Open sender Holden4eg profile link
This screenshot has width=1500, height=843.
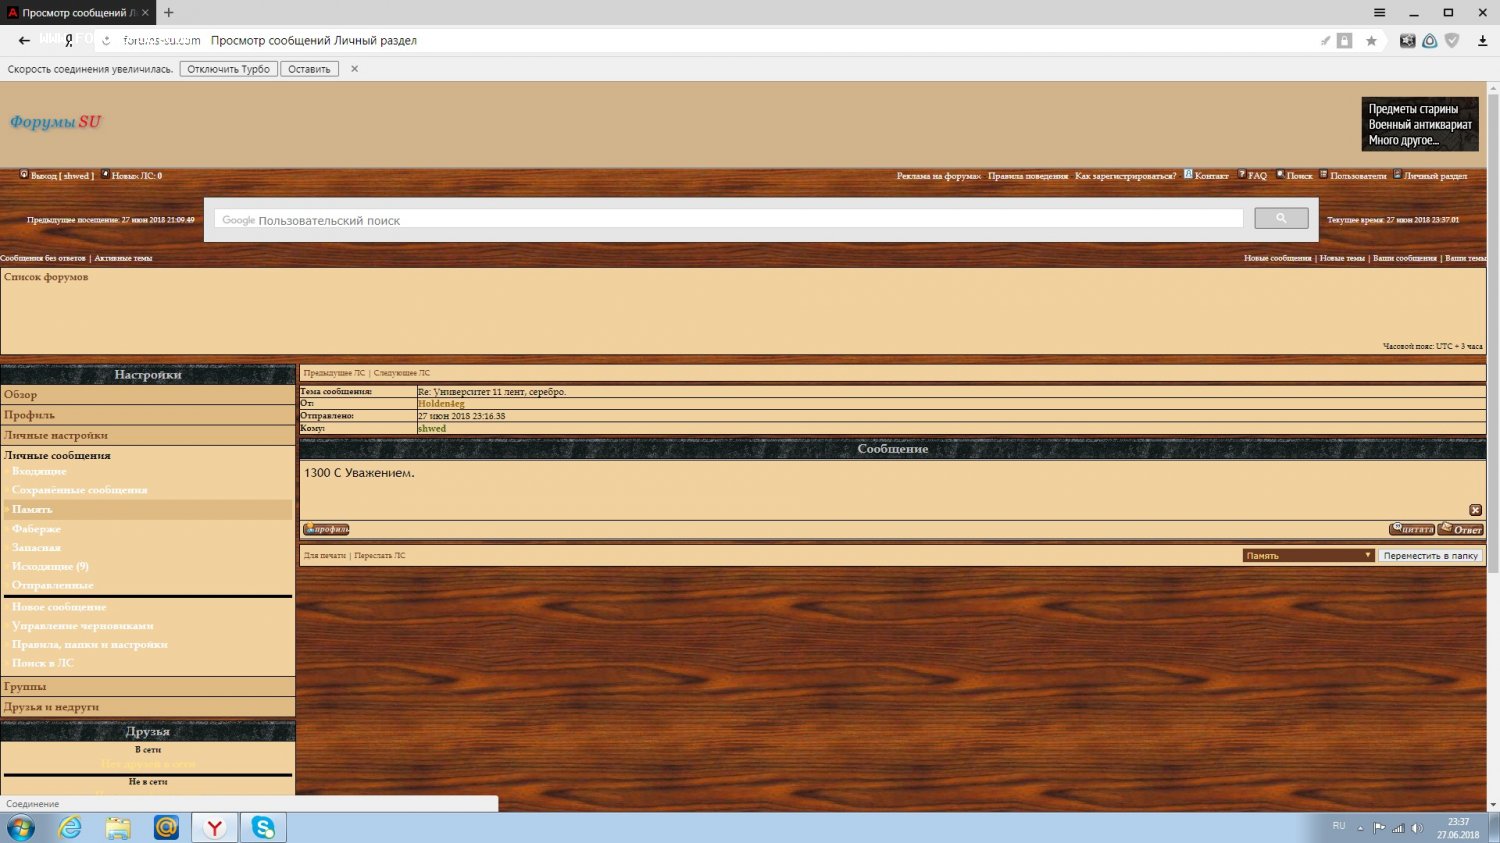(x=441, y=404)
